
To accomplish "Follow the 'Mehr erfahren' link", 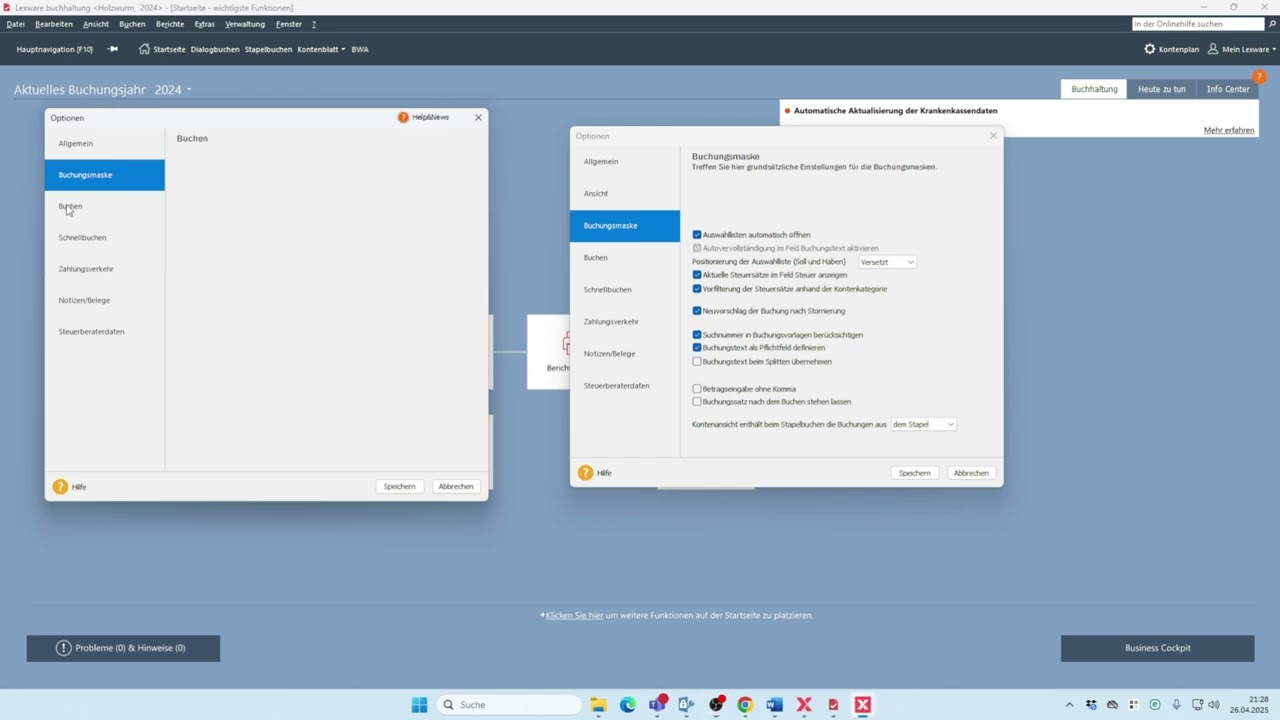I will (1229, 130).
